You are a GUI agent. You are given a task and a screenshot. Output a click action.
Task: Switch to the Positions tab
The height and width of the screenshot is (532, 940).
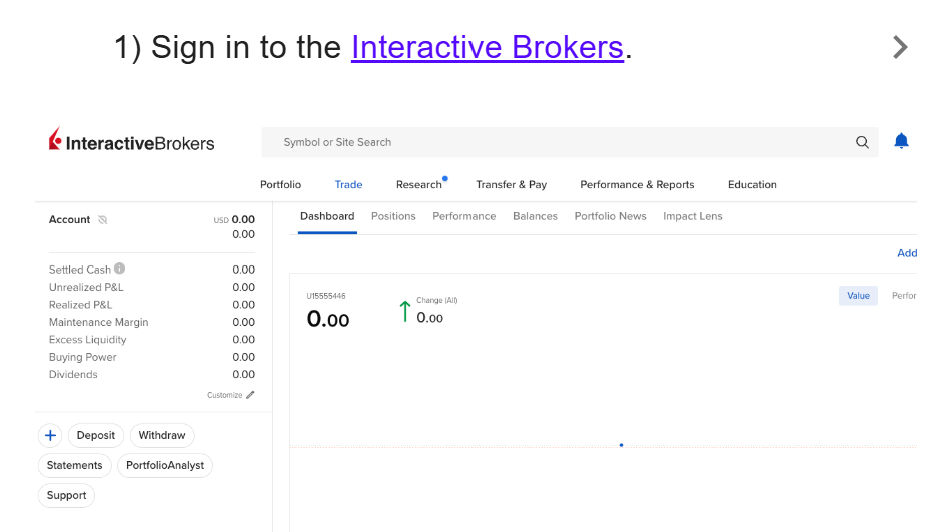coord(393,217)
